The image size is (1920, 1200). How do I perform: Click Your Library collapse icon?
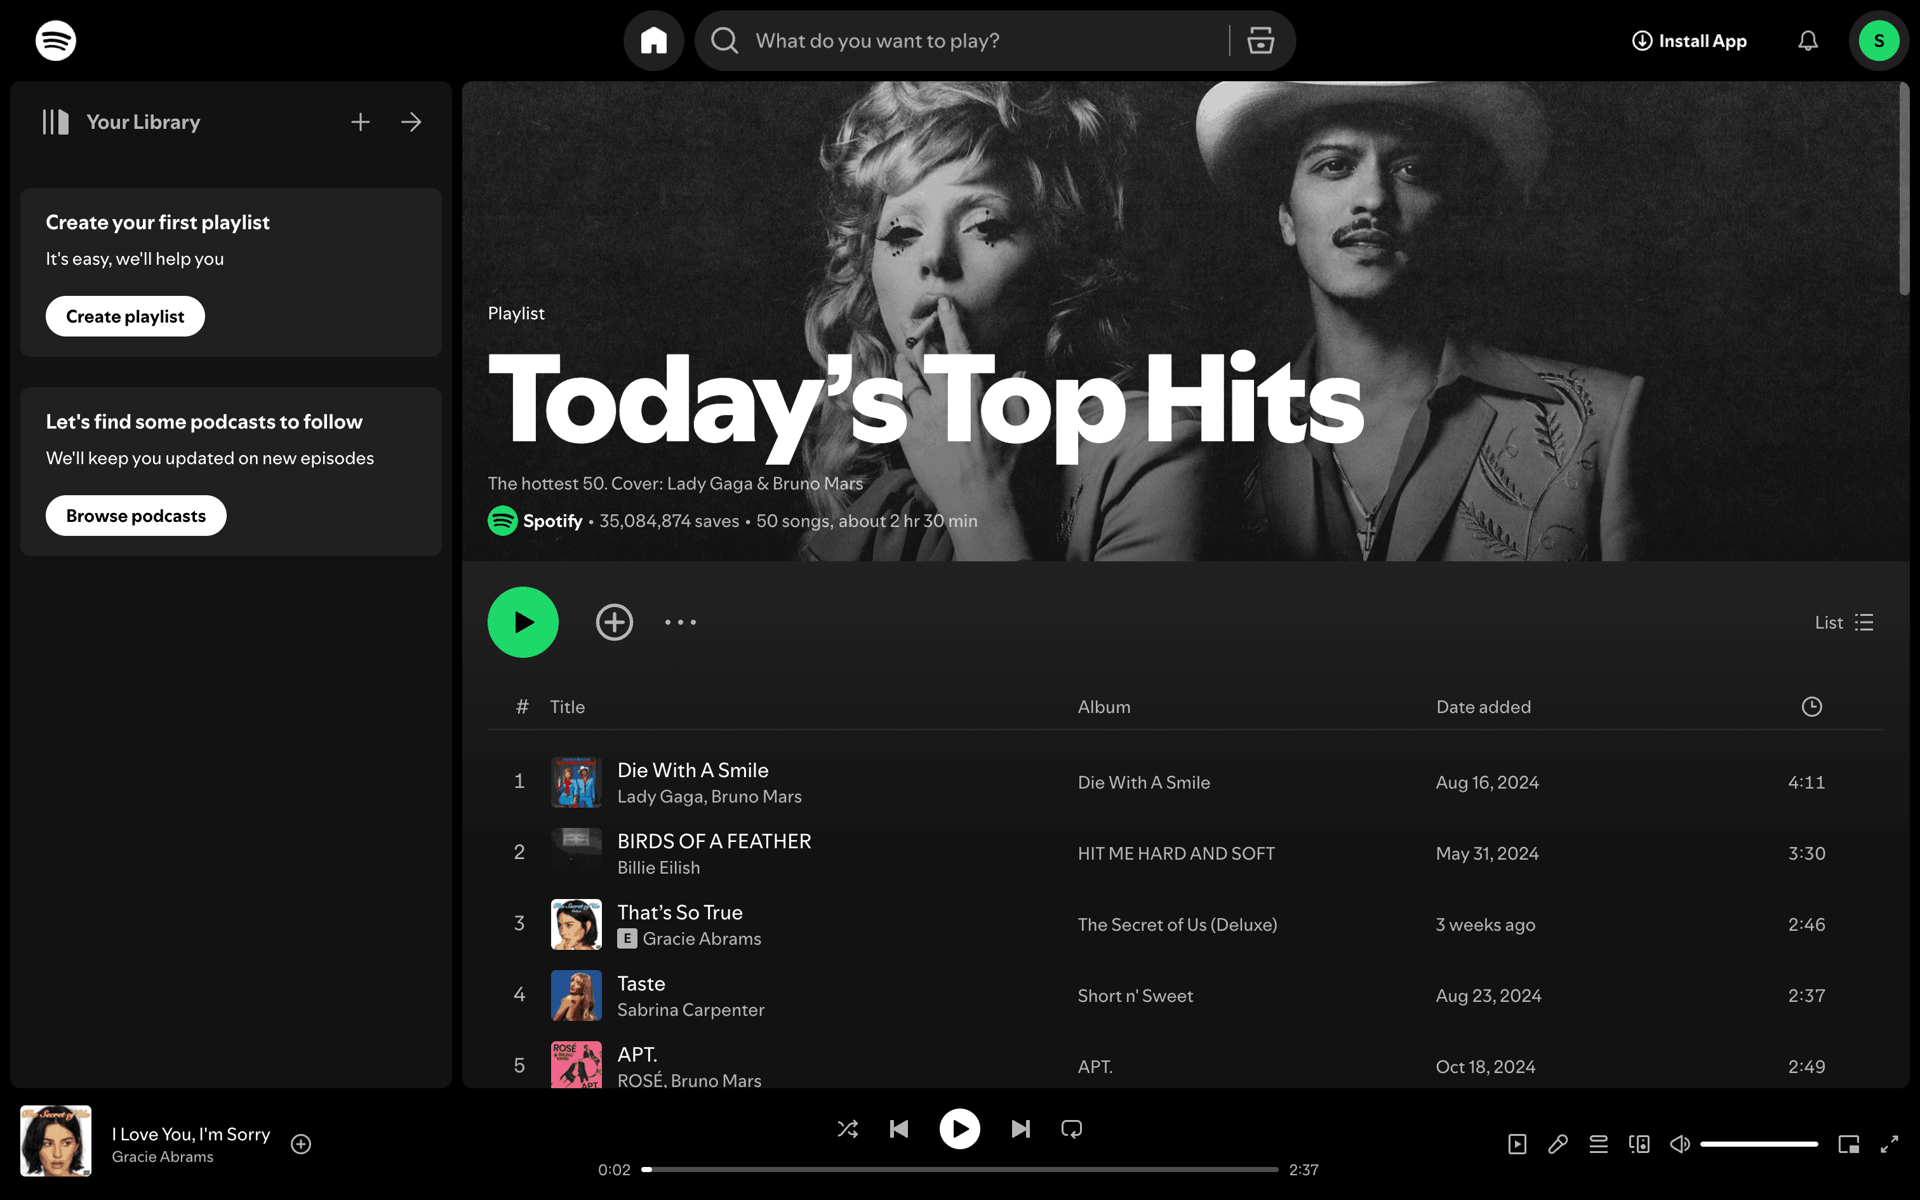[56, 122]
